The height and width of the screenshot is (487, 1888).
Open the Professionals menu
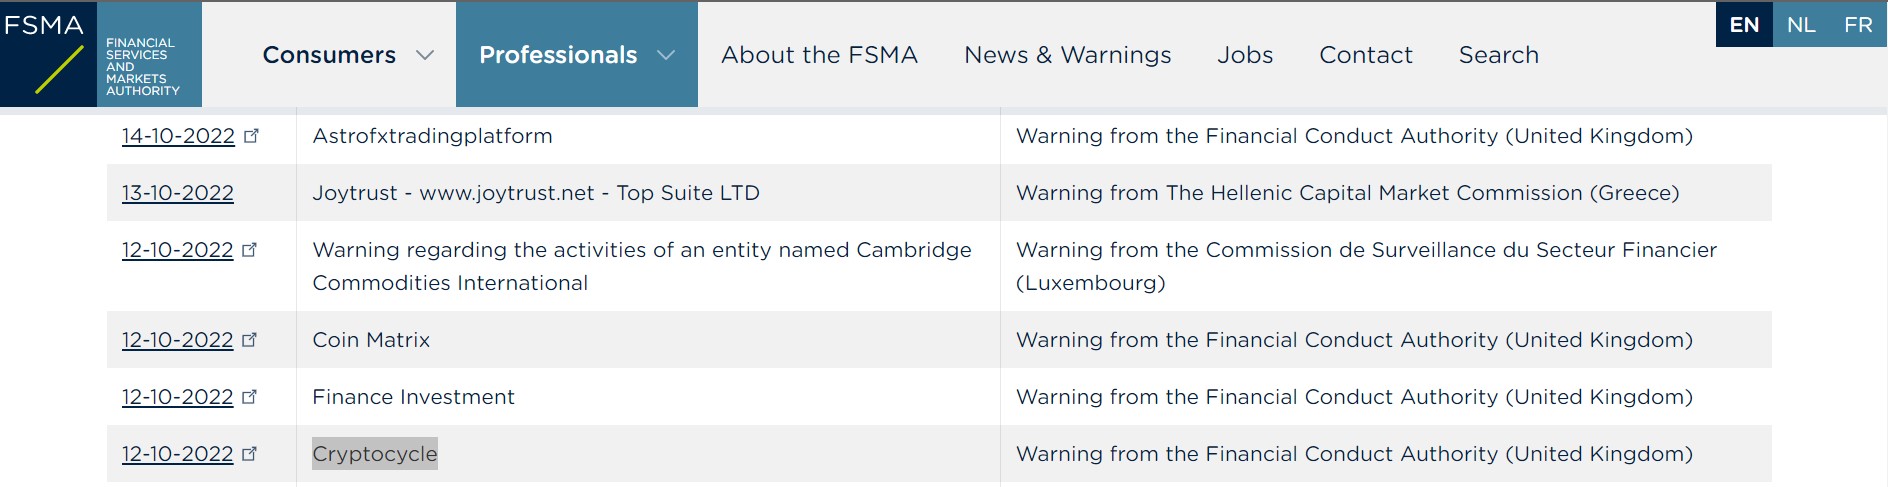coord(558,55)
